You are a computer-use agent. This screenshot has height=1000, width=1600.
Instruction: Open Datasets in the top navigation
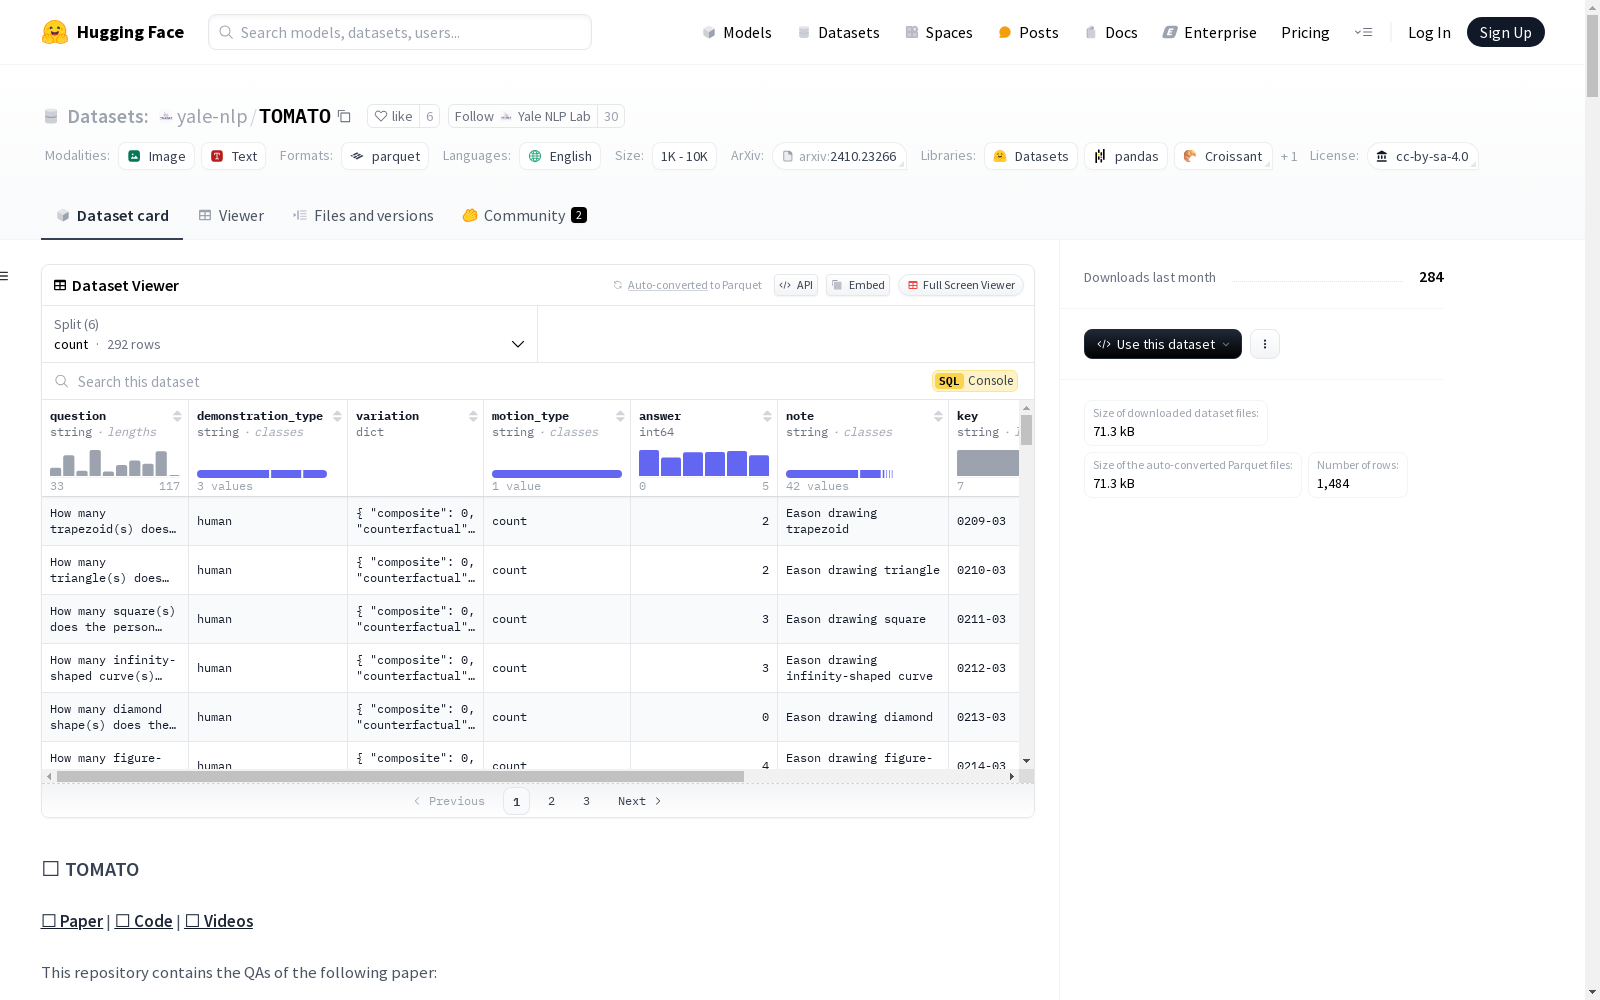[838, 32]
